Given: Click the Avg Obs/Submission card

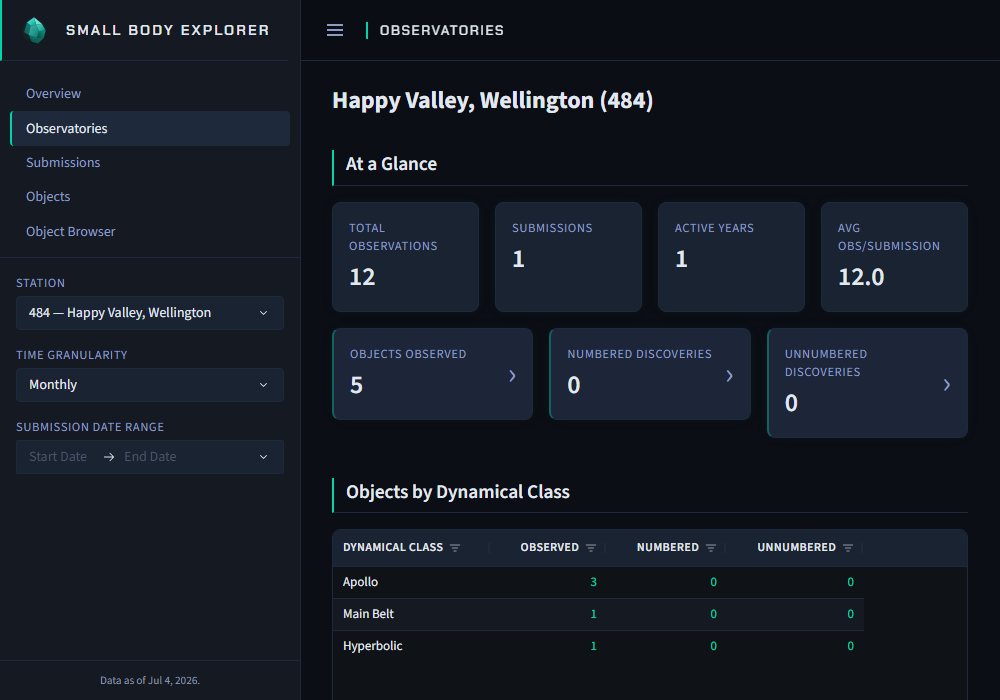Looking at the screenshot, I should 894,257.
